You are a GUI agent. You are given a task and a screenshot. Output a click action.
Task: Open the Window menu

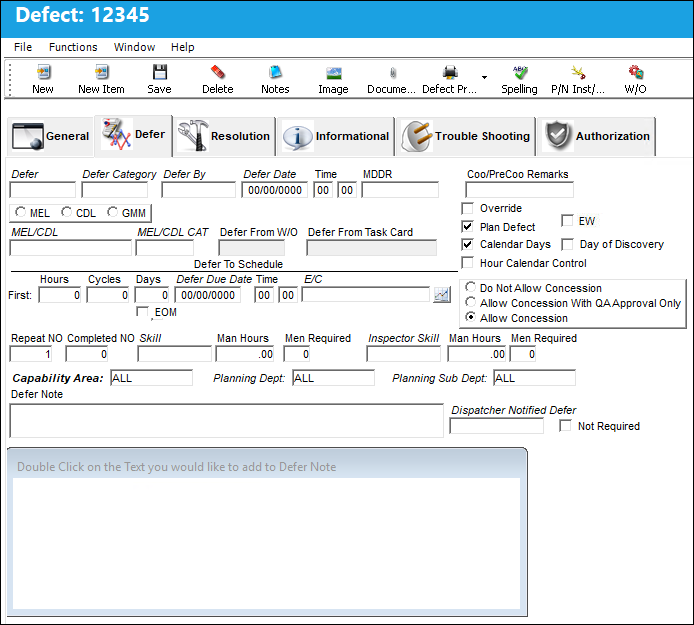point(135,47)
